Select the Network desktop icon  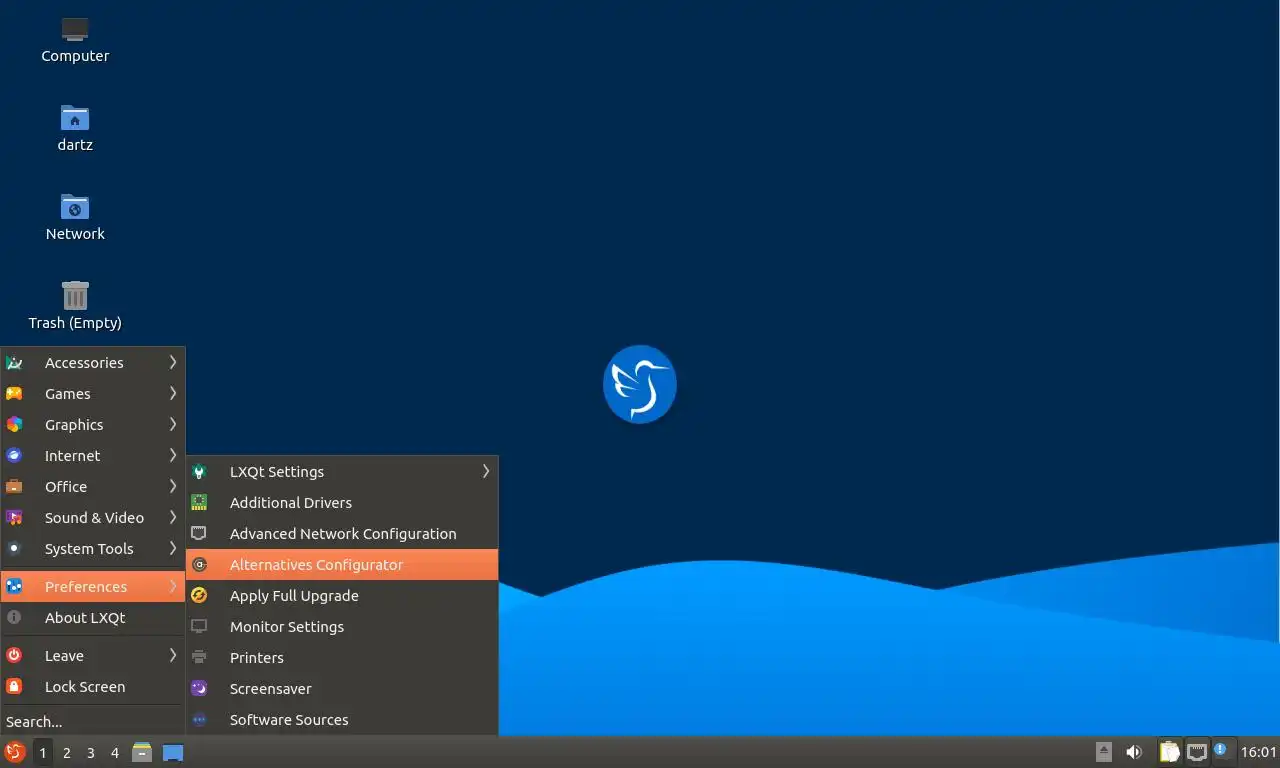point(75,217)
